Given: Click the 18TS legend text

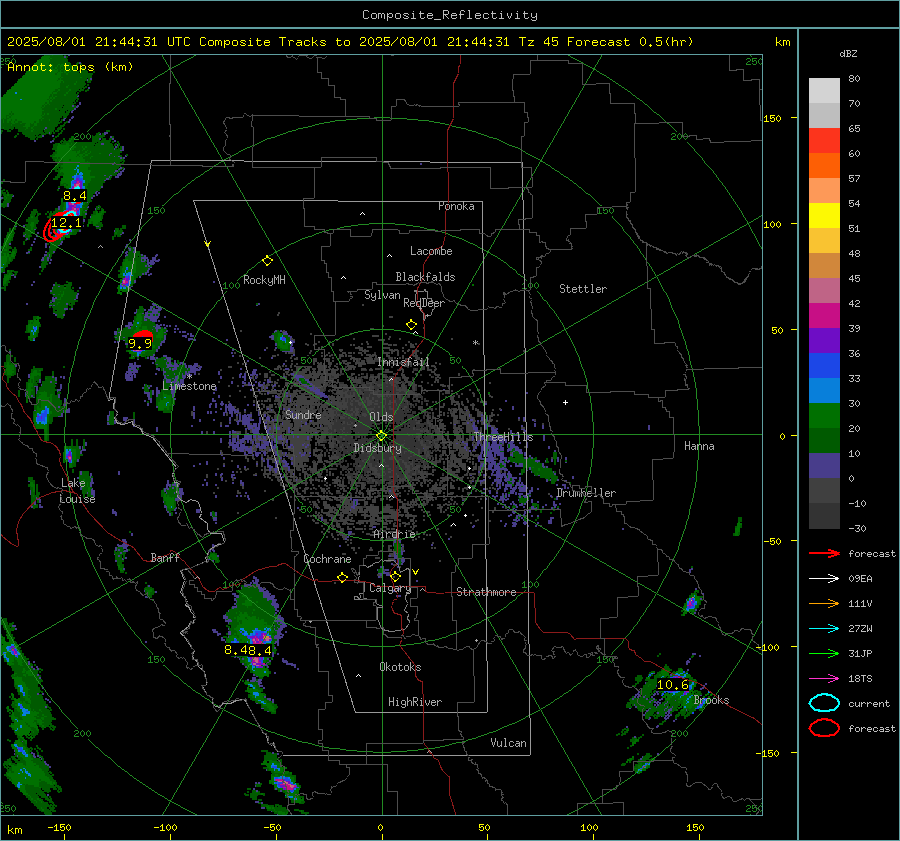Looking at the screenshot, I should point(860,679).
